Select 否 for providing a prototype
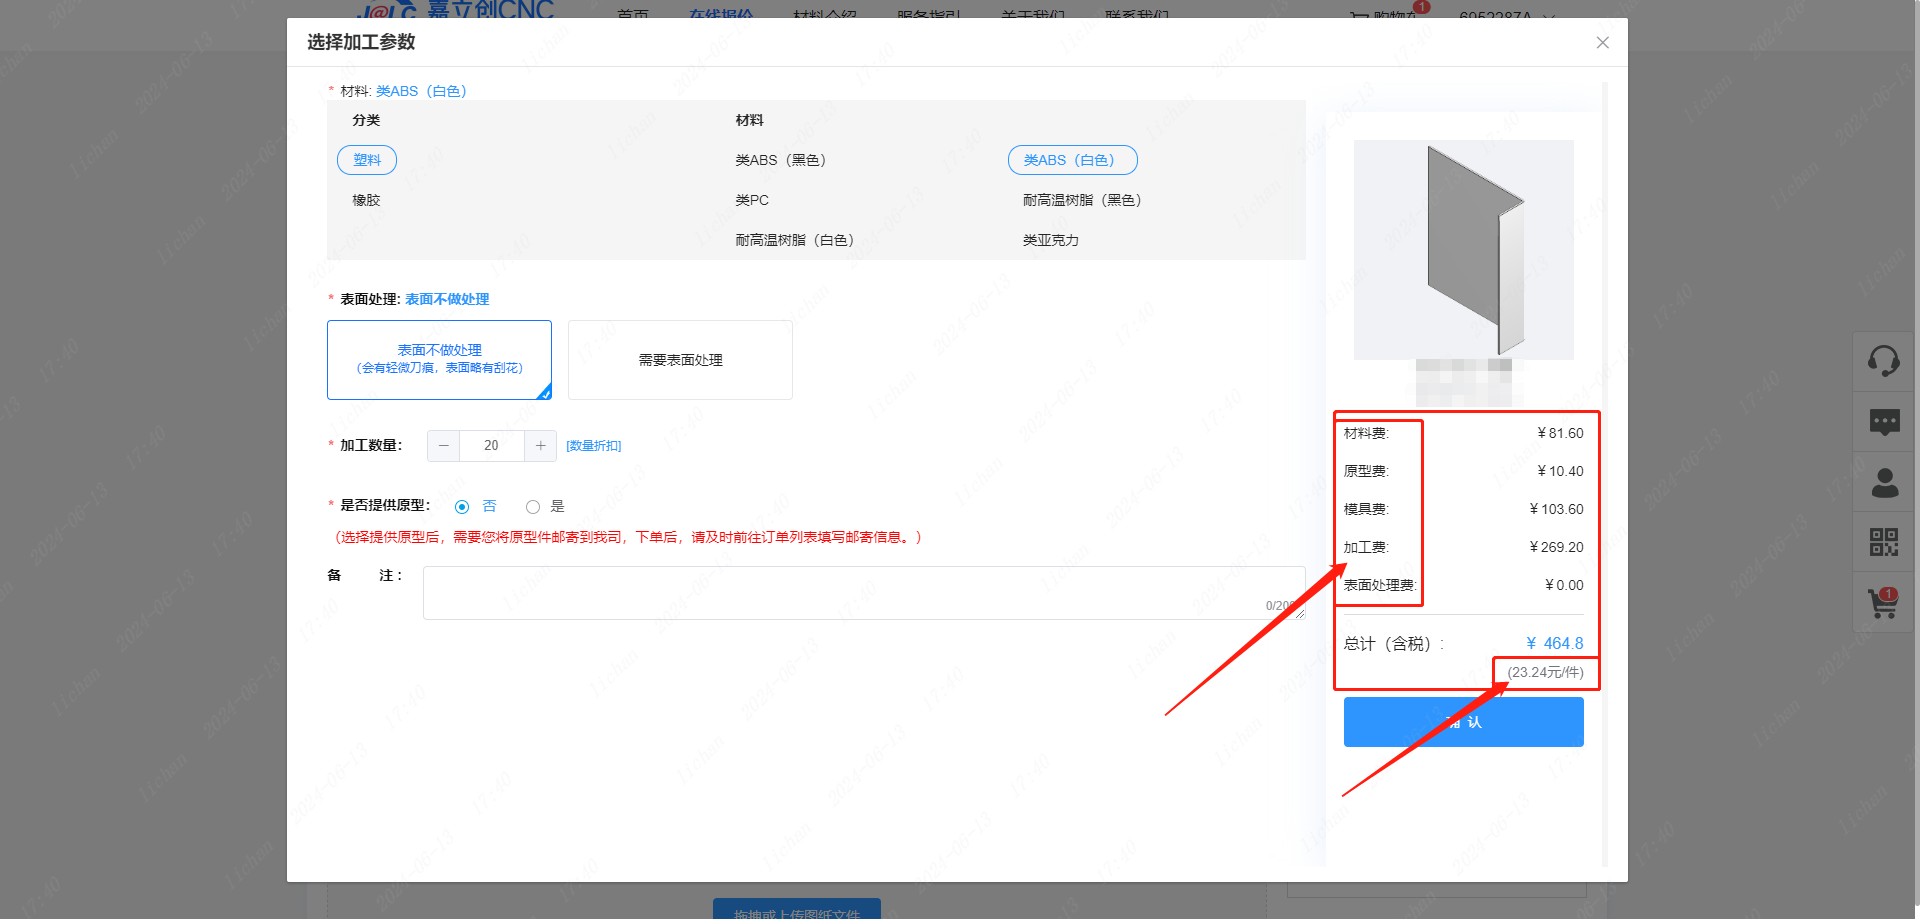The width and height of the screenshot is (1920, 919). point(462,507)
